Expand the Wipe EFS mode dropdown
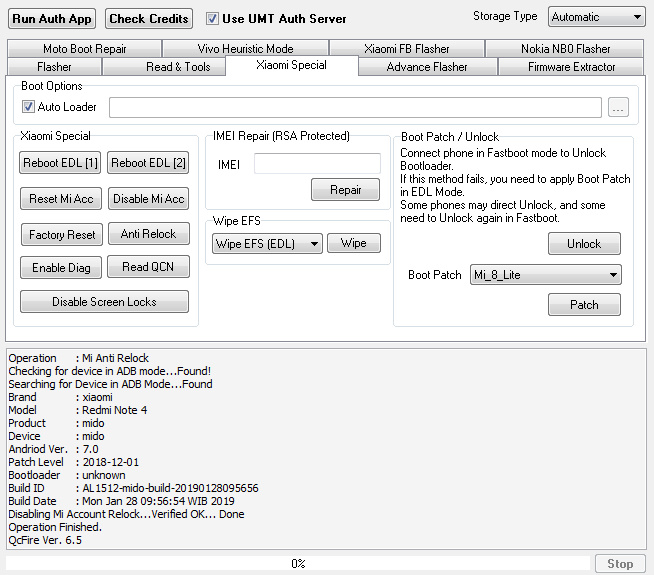 (x=267, y=243)
